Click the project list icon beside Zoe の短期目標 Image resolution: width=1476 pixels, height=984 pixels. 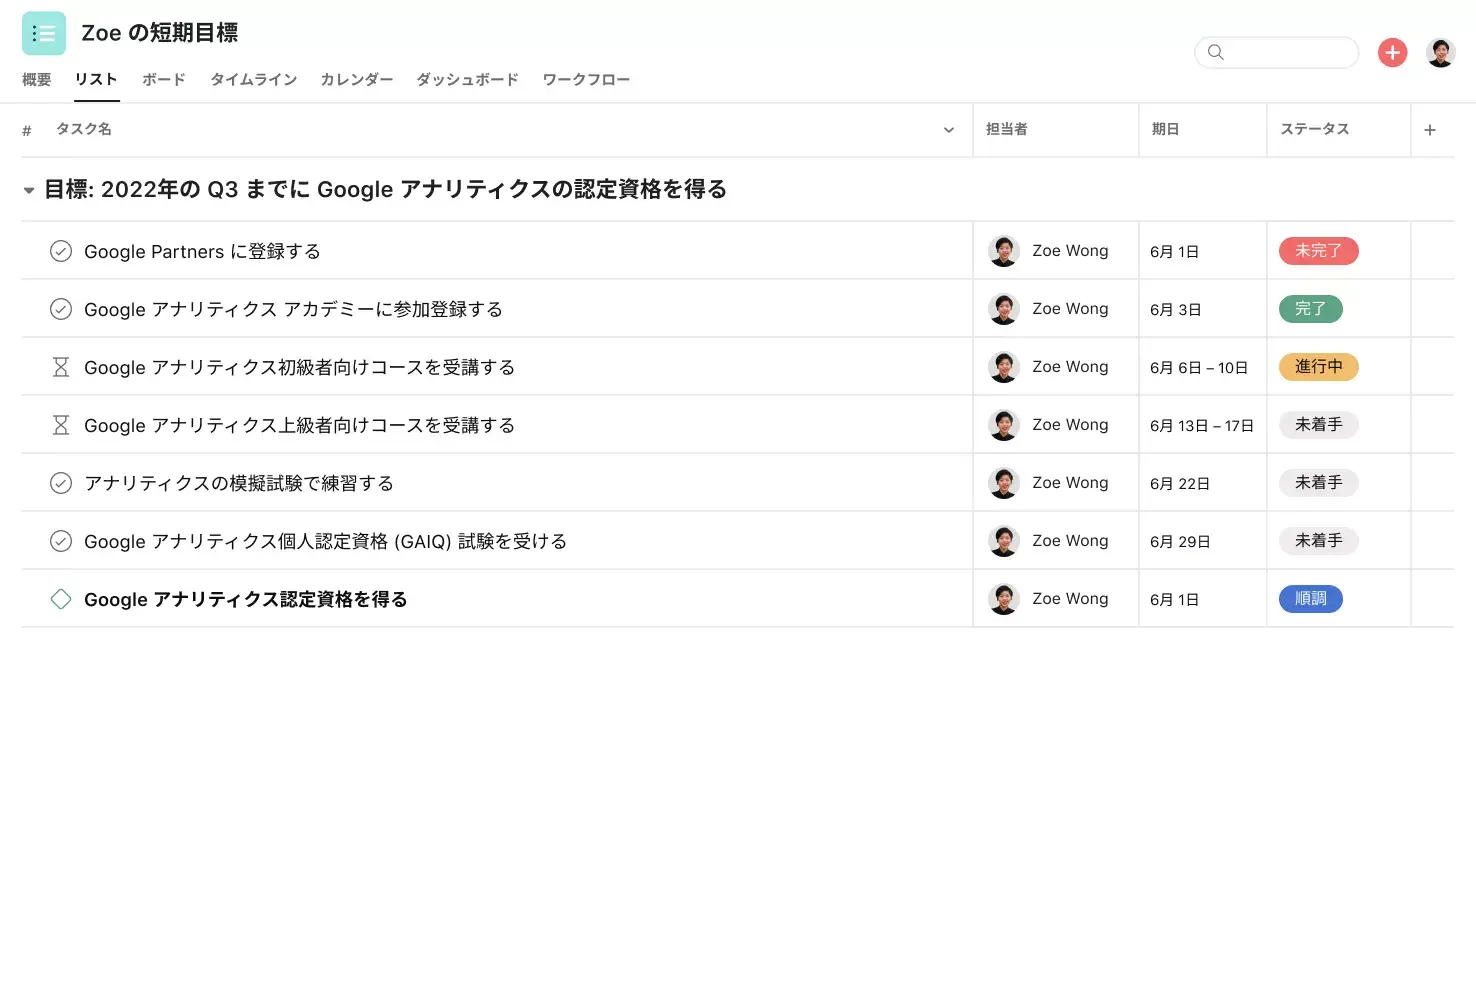44,33
